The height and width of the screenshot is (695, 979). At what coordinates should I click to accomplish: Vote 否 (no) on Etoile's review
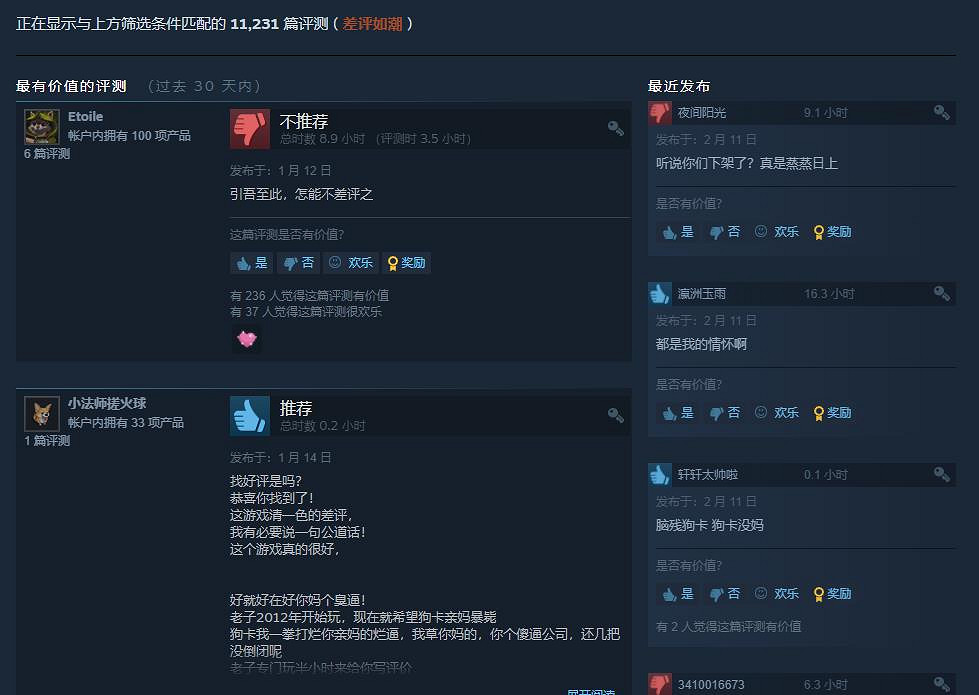coord(298,263)
